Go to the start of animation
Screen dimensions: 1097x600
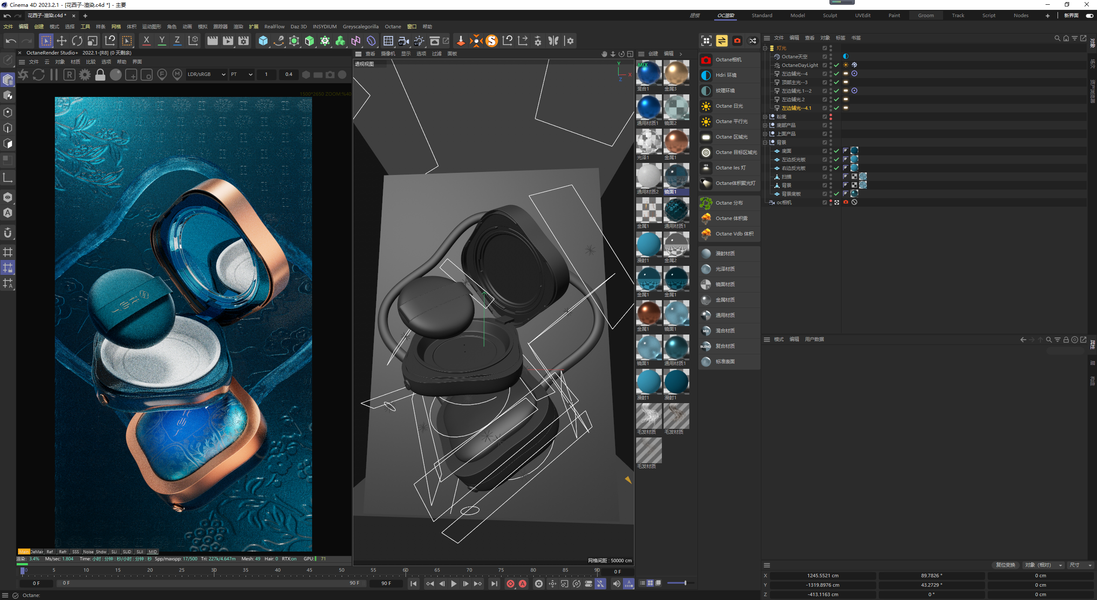413,583
